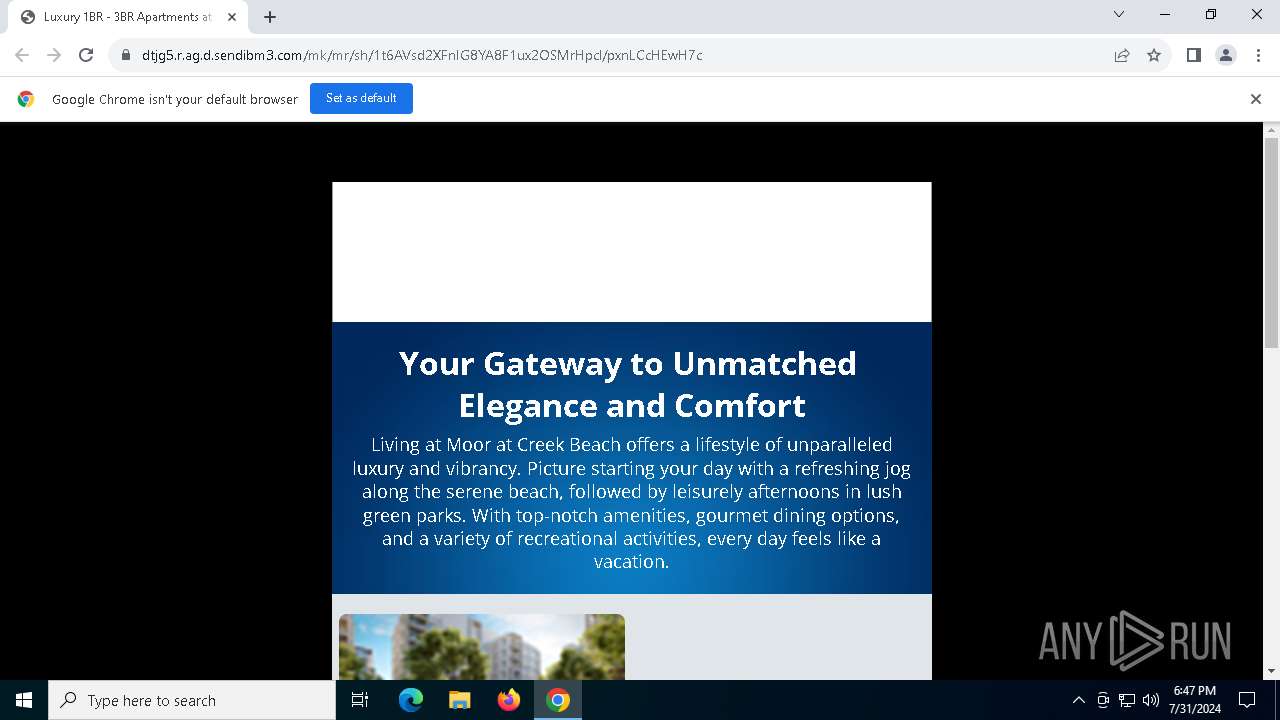Reload the current page
Image resolution: width=1280 pixels, height=720 pixels.
point(86,55)
